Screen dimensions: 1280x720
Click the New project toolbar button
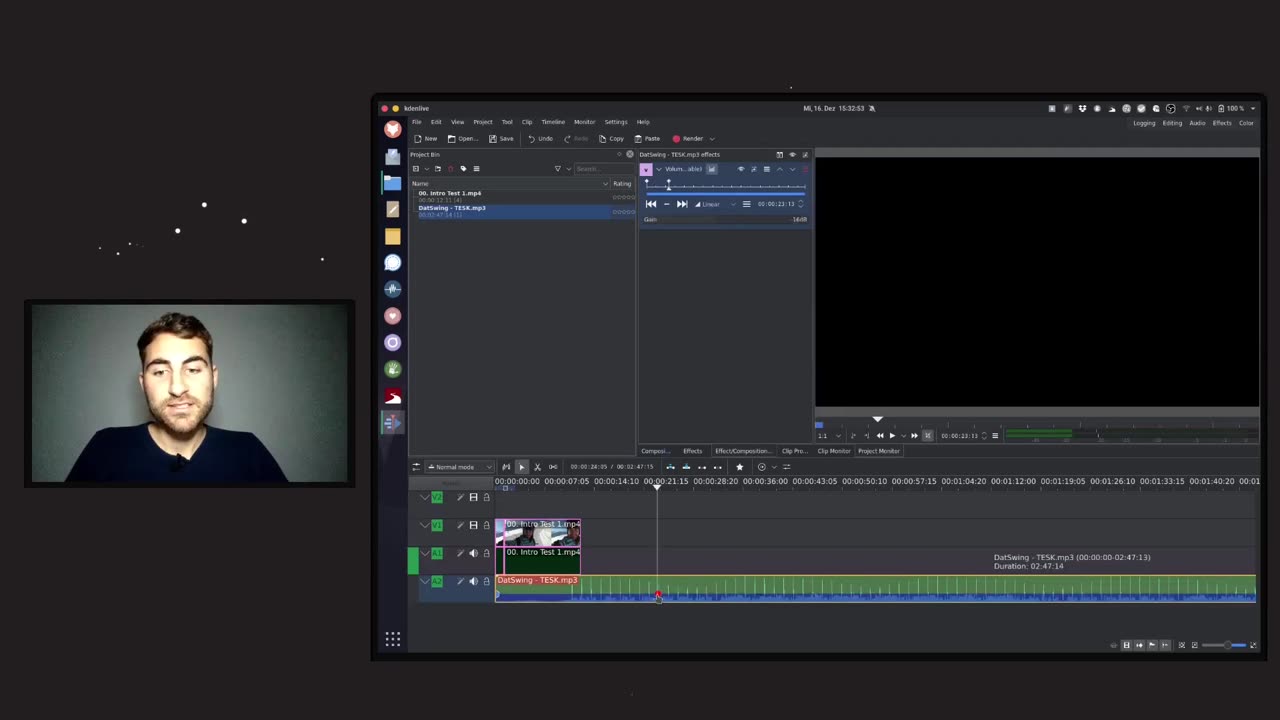coord(426,138)
